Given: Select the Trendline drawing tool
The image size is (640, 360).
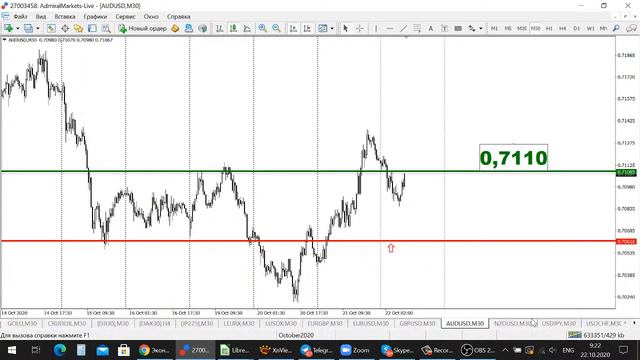Looking at the screenshot, I should click(403, 28).
